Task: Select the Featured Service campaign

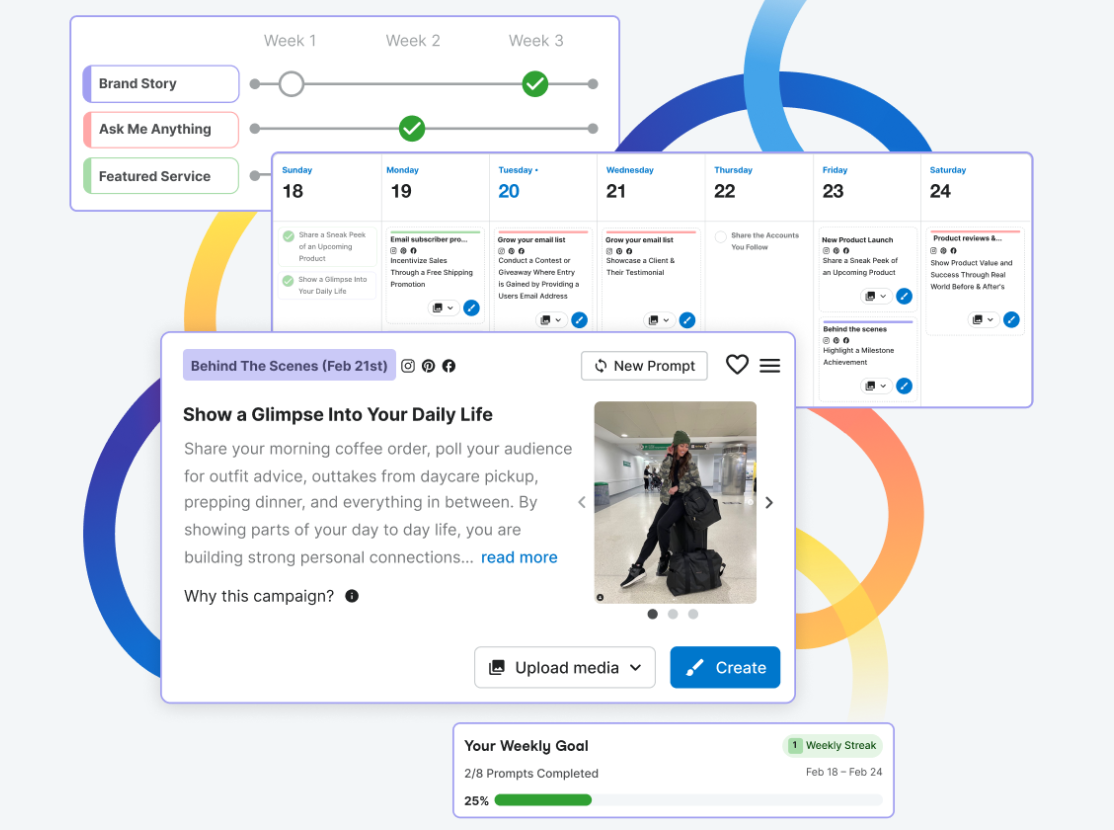Action: [161, 176]
